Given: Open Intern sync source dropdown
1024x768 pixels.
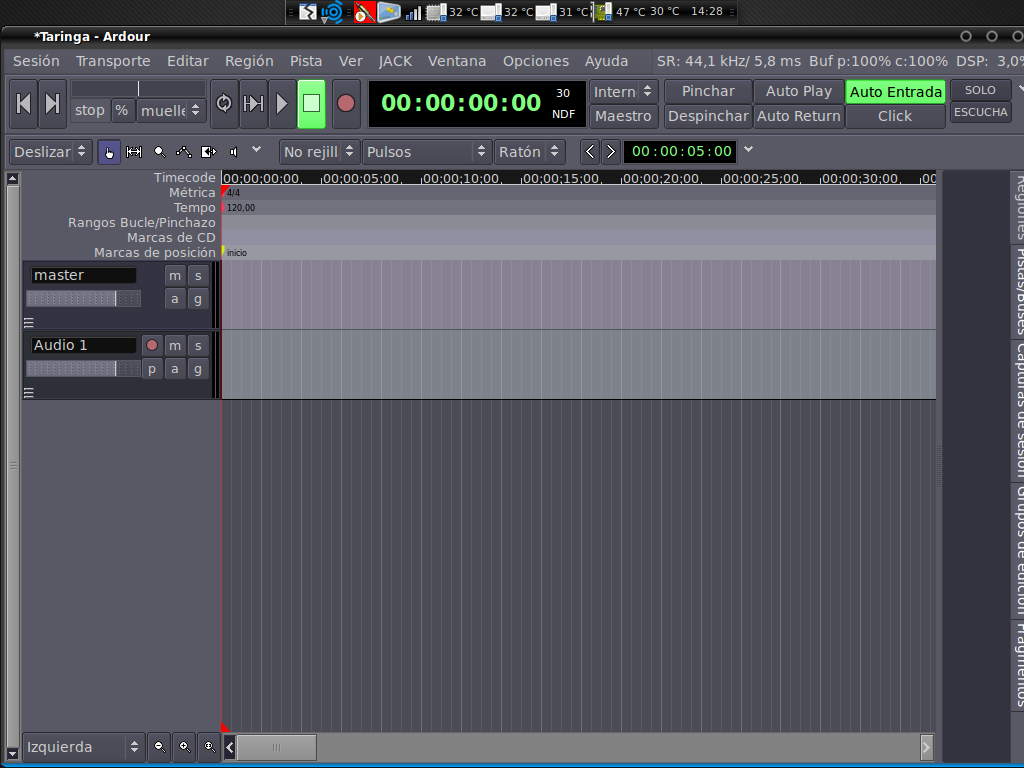Looking at the screenshot, I should point(624,92).
